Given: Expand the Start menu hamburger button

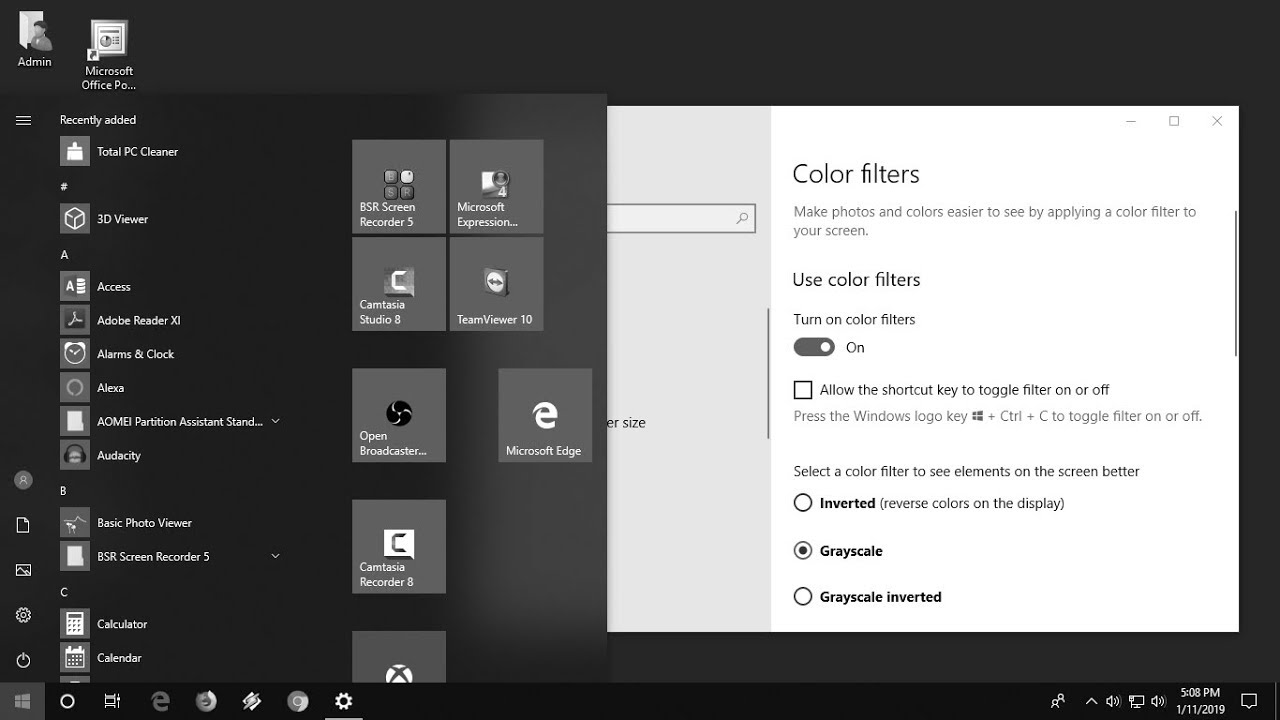Looking at the screenshot, I should click(23, 120).
